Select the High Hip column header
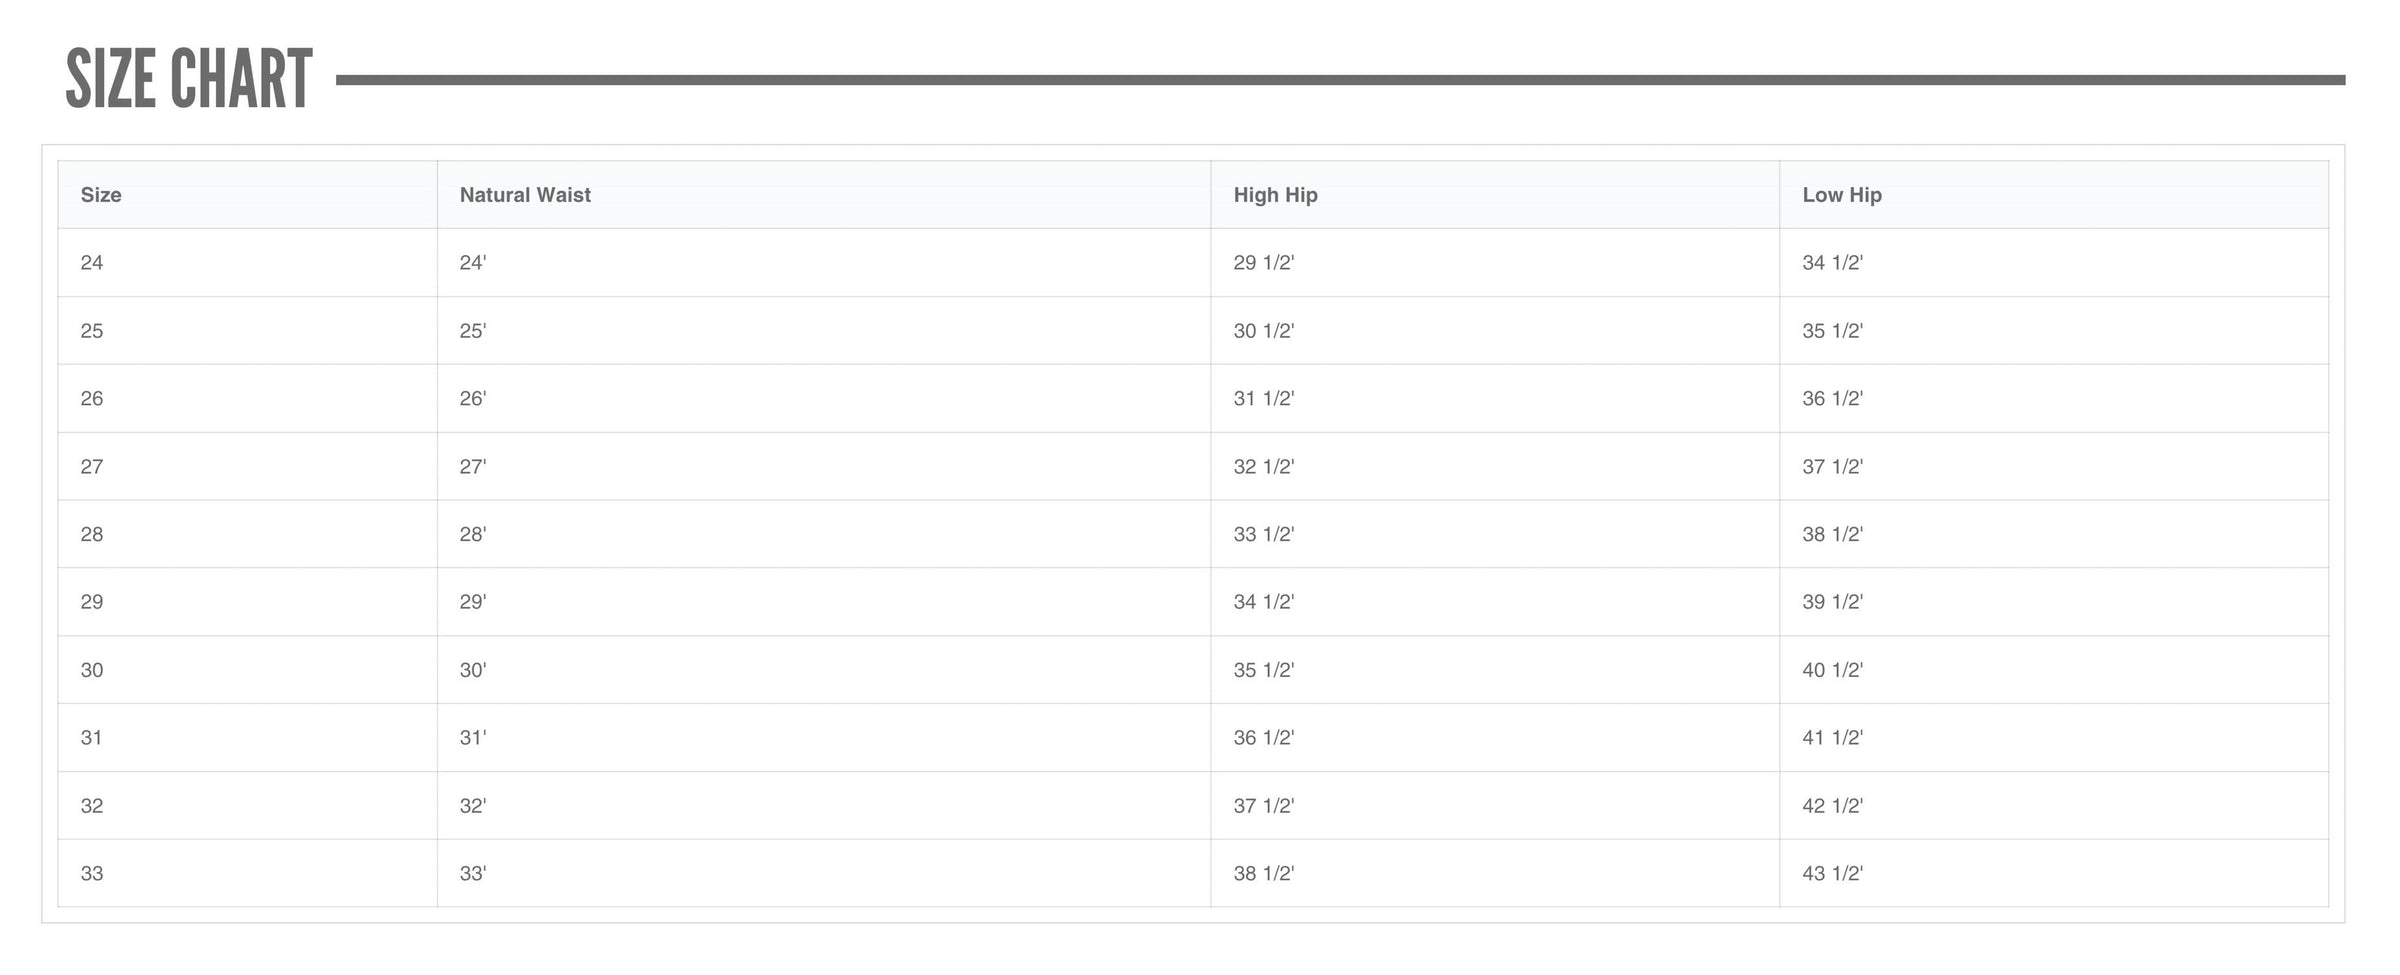This screenshot has height=975, width=2400. coord(1275,195)
